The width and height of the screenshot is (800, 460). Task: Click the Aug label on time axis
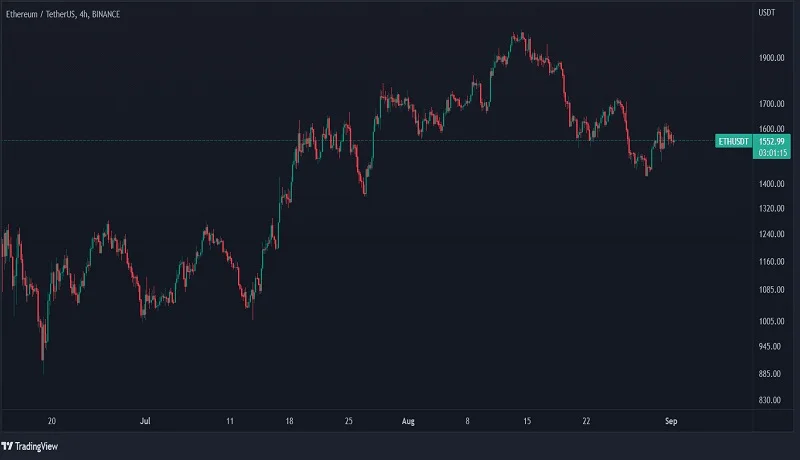(x=405, y=422)
